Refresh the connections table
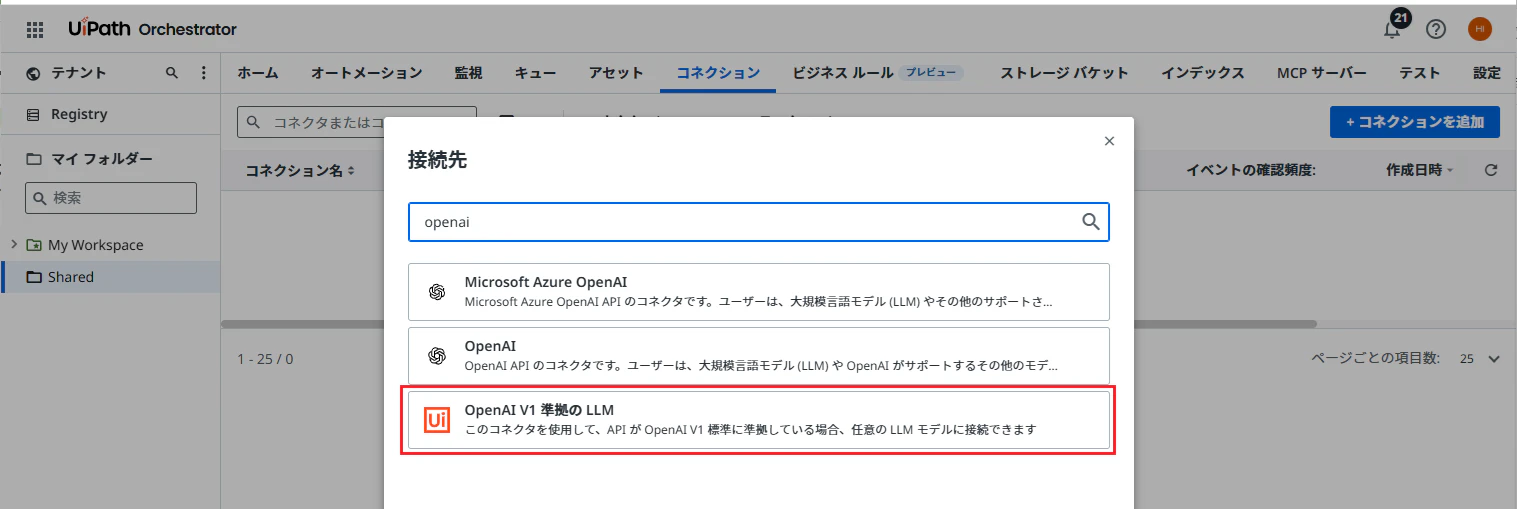This screenshot has height=509, width=1517. [x=1491, y=170]
